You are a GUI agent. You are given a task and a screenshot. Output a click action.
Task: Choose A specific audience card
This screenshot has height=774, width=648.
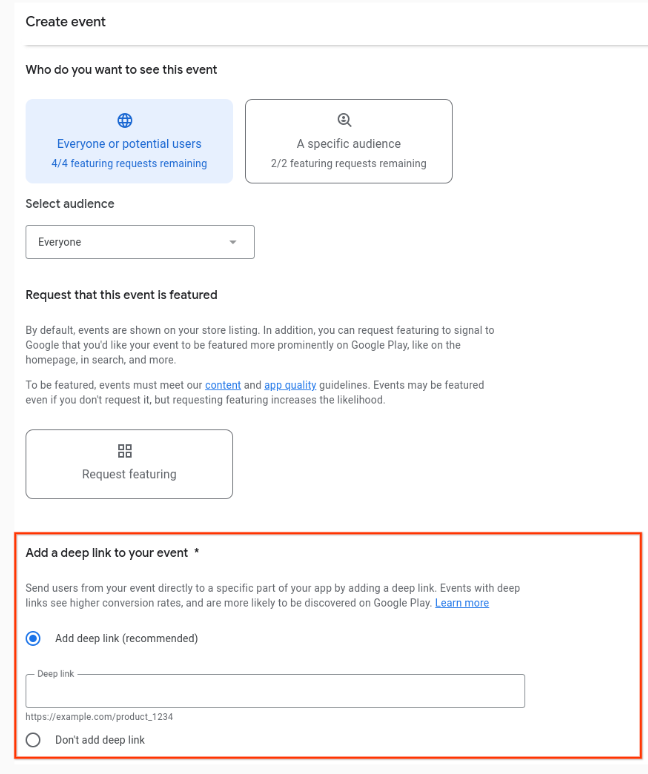[349, 141]
